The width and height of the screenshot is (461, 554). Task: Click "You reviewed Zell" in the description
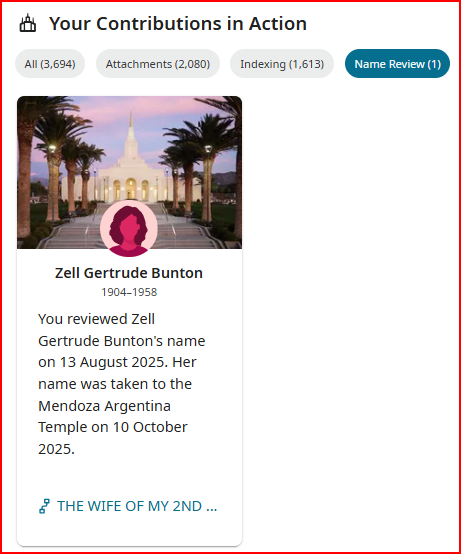[x=96, y=319]
